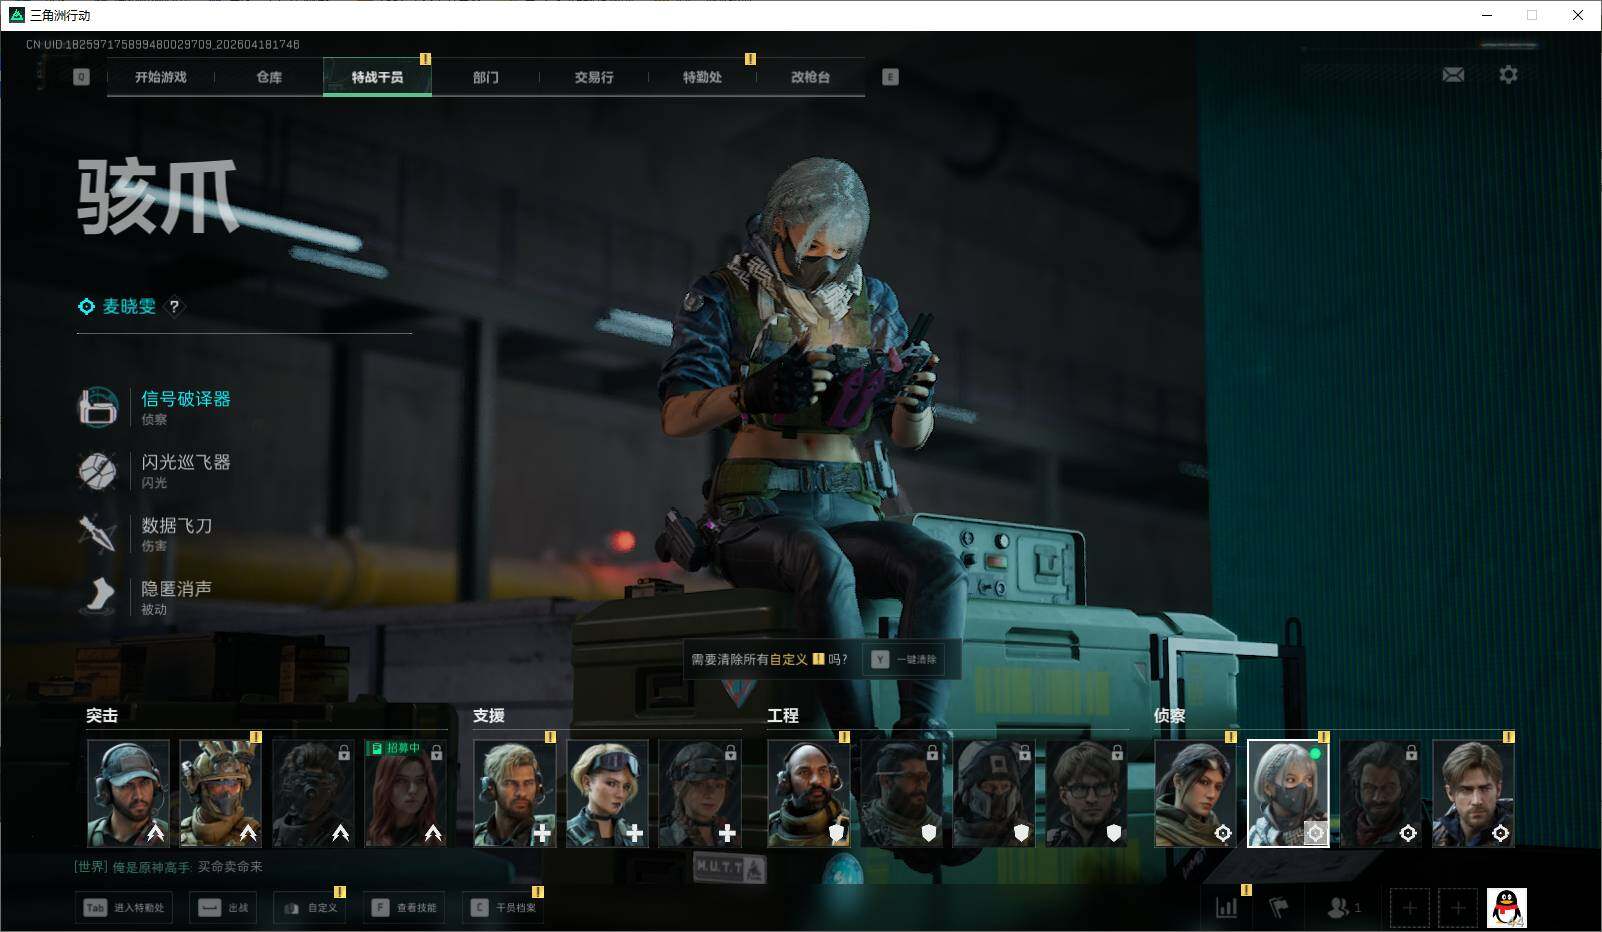
Task: Go to the 改枪台 tab
Action: [810, 77]
